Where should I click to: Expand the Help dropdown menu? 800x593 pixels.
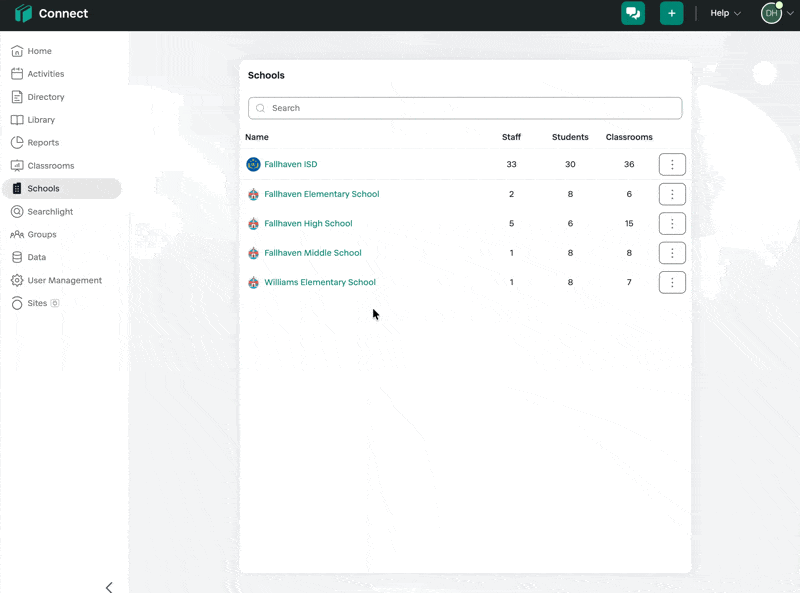[x=725, y=13]
